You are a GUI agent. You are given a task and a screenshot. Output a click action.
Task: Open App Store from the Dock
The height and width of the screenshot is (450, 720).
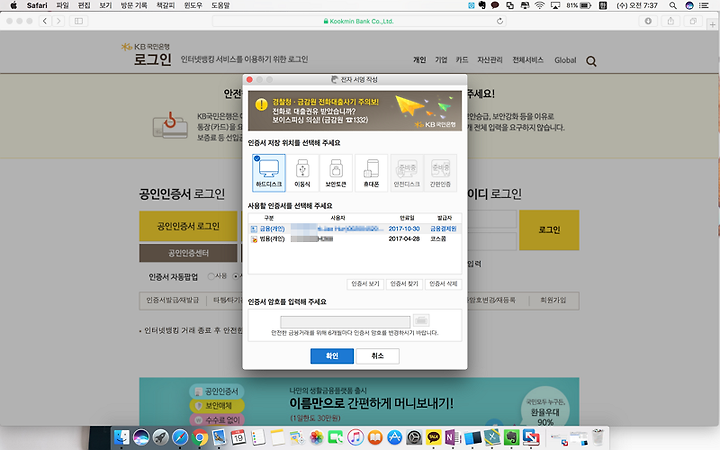394,437
